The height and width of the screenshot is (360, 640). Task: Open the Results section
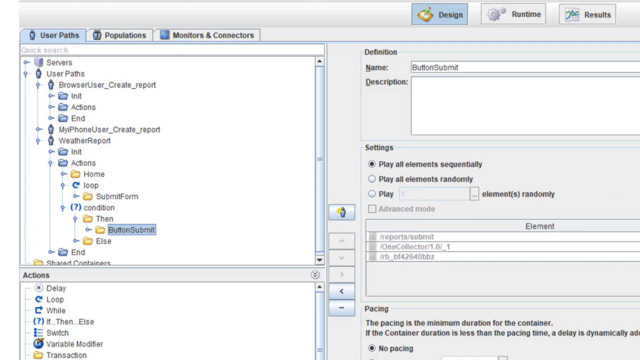pyautogui.click(x=587, y=15)
